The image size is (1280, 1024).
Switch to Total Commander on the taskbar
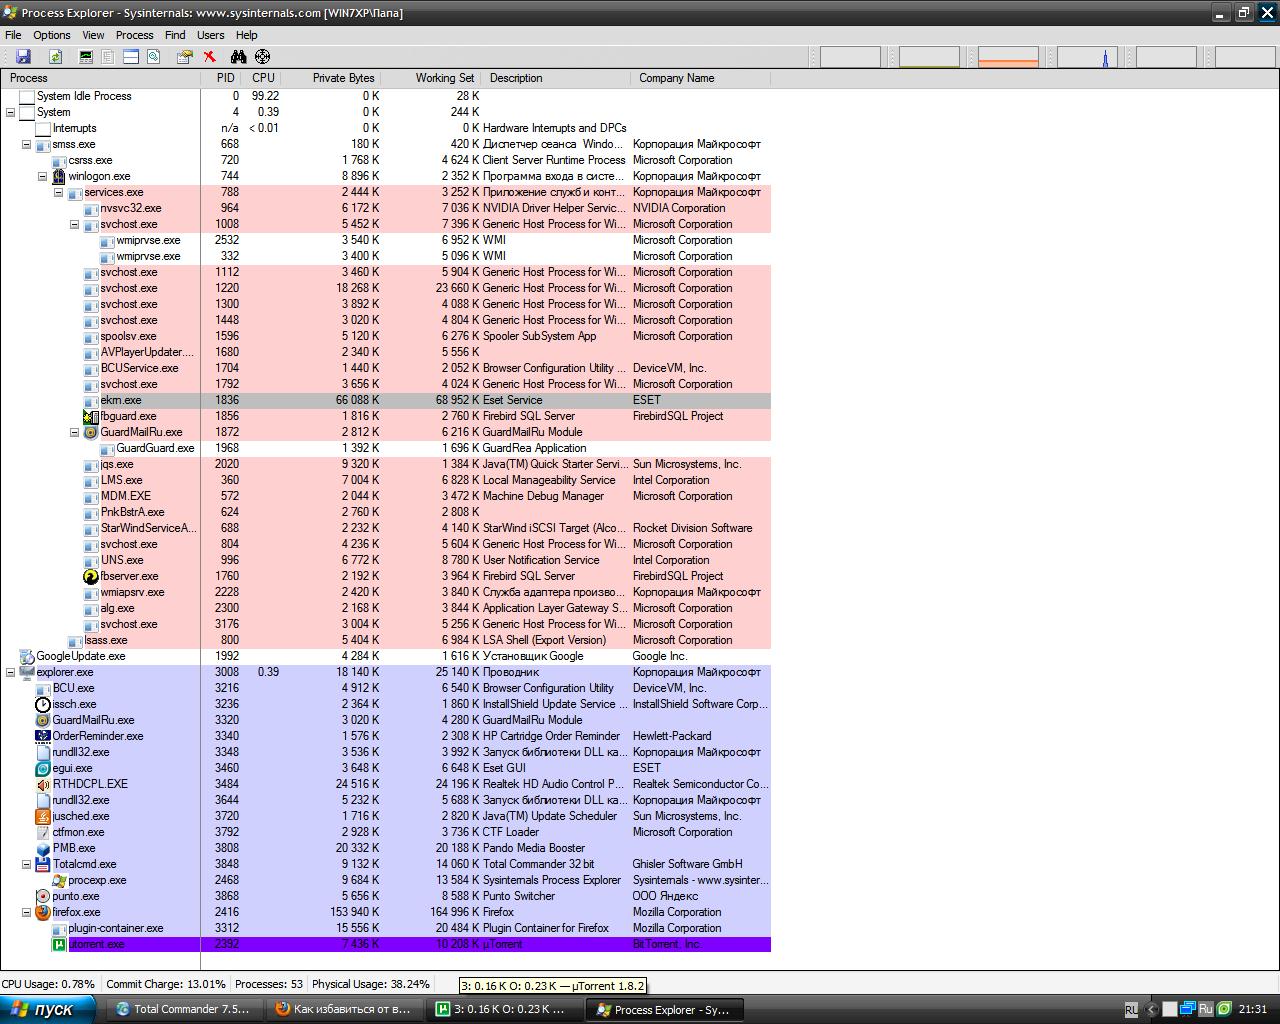(183, 1009)
